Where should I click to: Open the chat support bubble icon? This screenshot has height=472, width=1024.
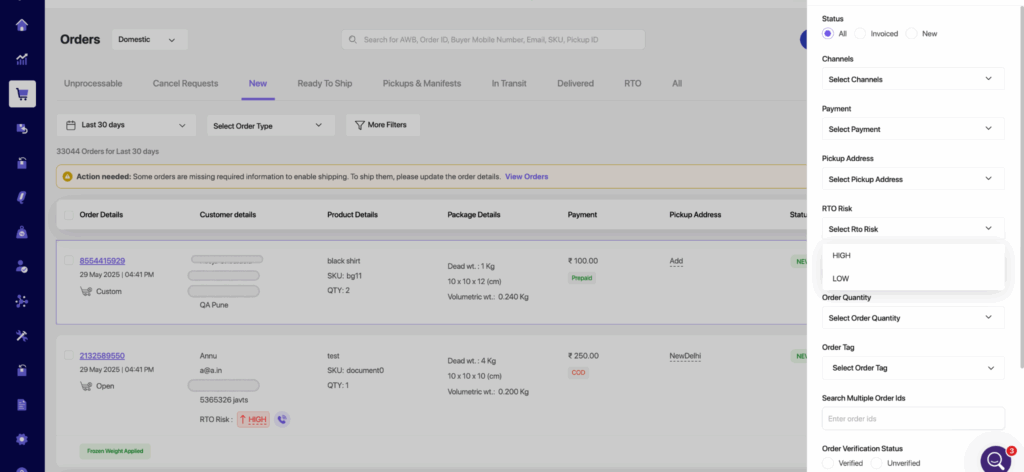pos(996,459)
